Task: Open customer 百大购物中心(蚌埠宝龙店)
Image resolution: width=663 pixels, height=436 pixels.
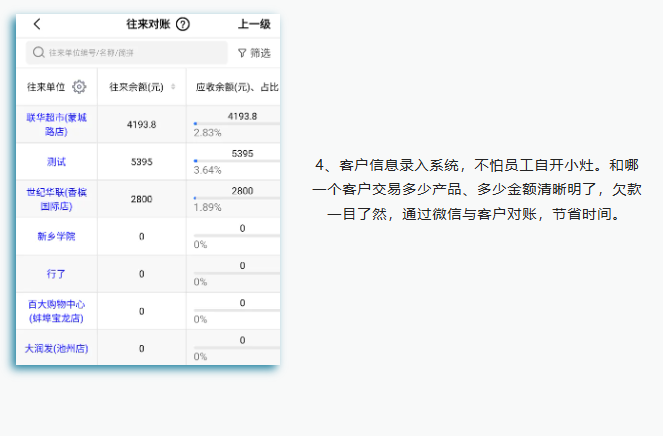Action: coord(56,311)
